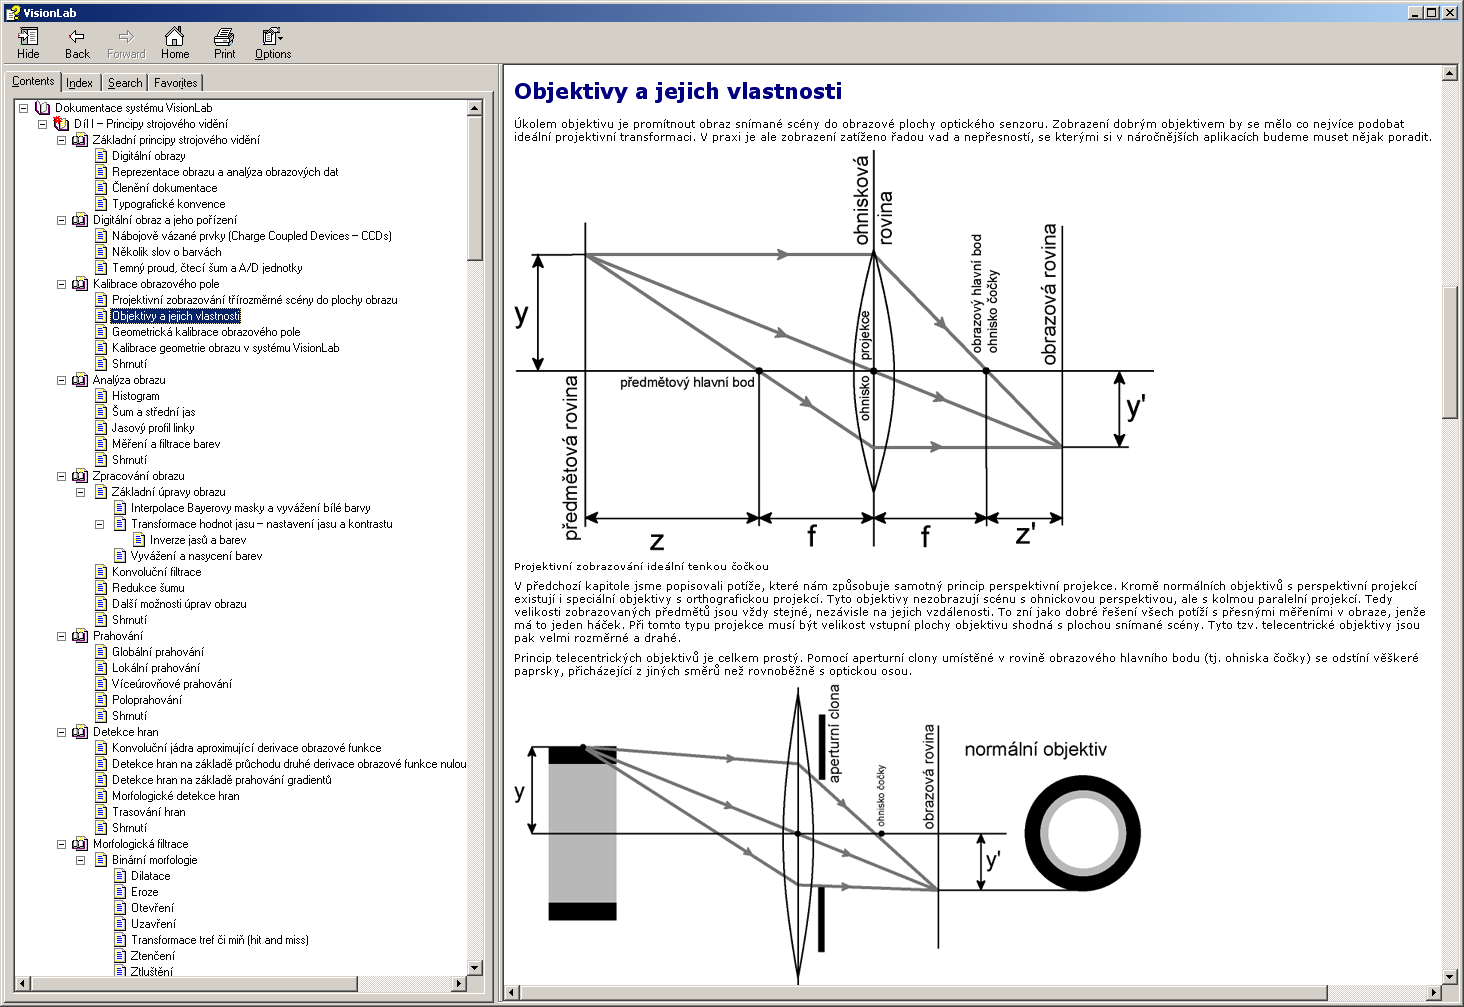Open the Favorites tab
The width and height of the screenshot is (1464, 1007).
coord(176,83)
